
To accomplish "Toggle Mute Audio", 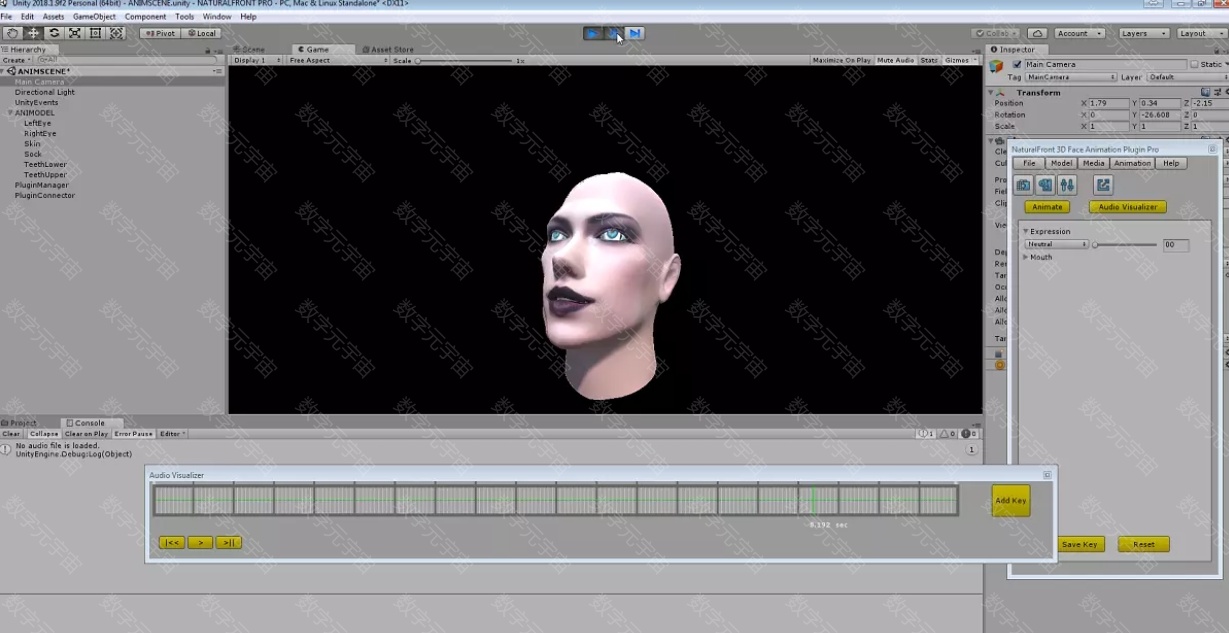I will 896,60.
